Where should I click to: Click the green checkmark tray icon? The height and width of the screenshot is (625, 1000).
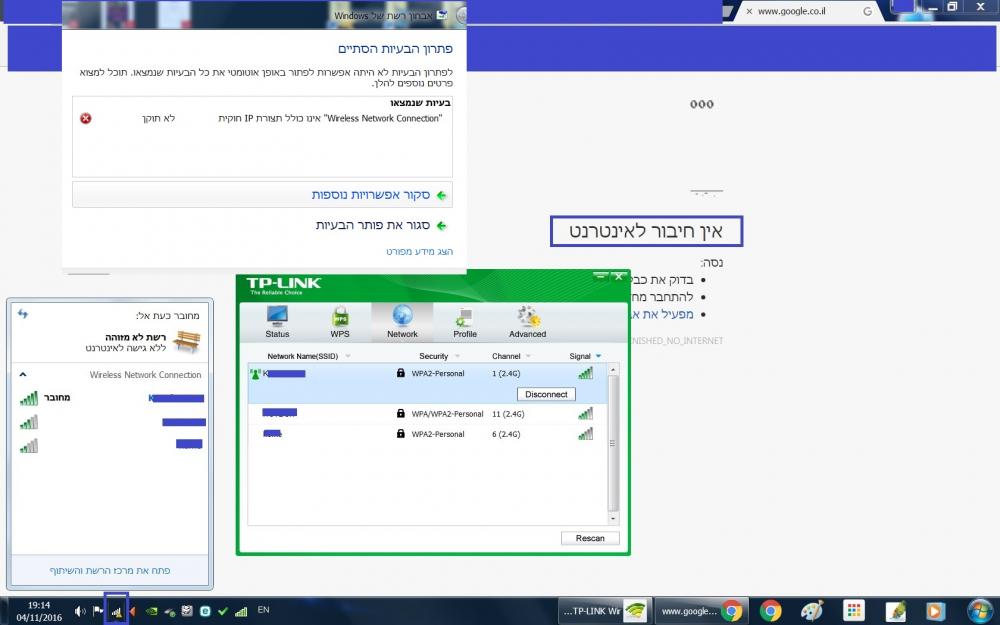click(x=223, y=611)
